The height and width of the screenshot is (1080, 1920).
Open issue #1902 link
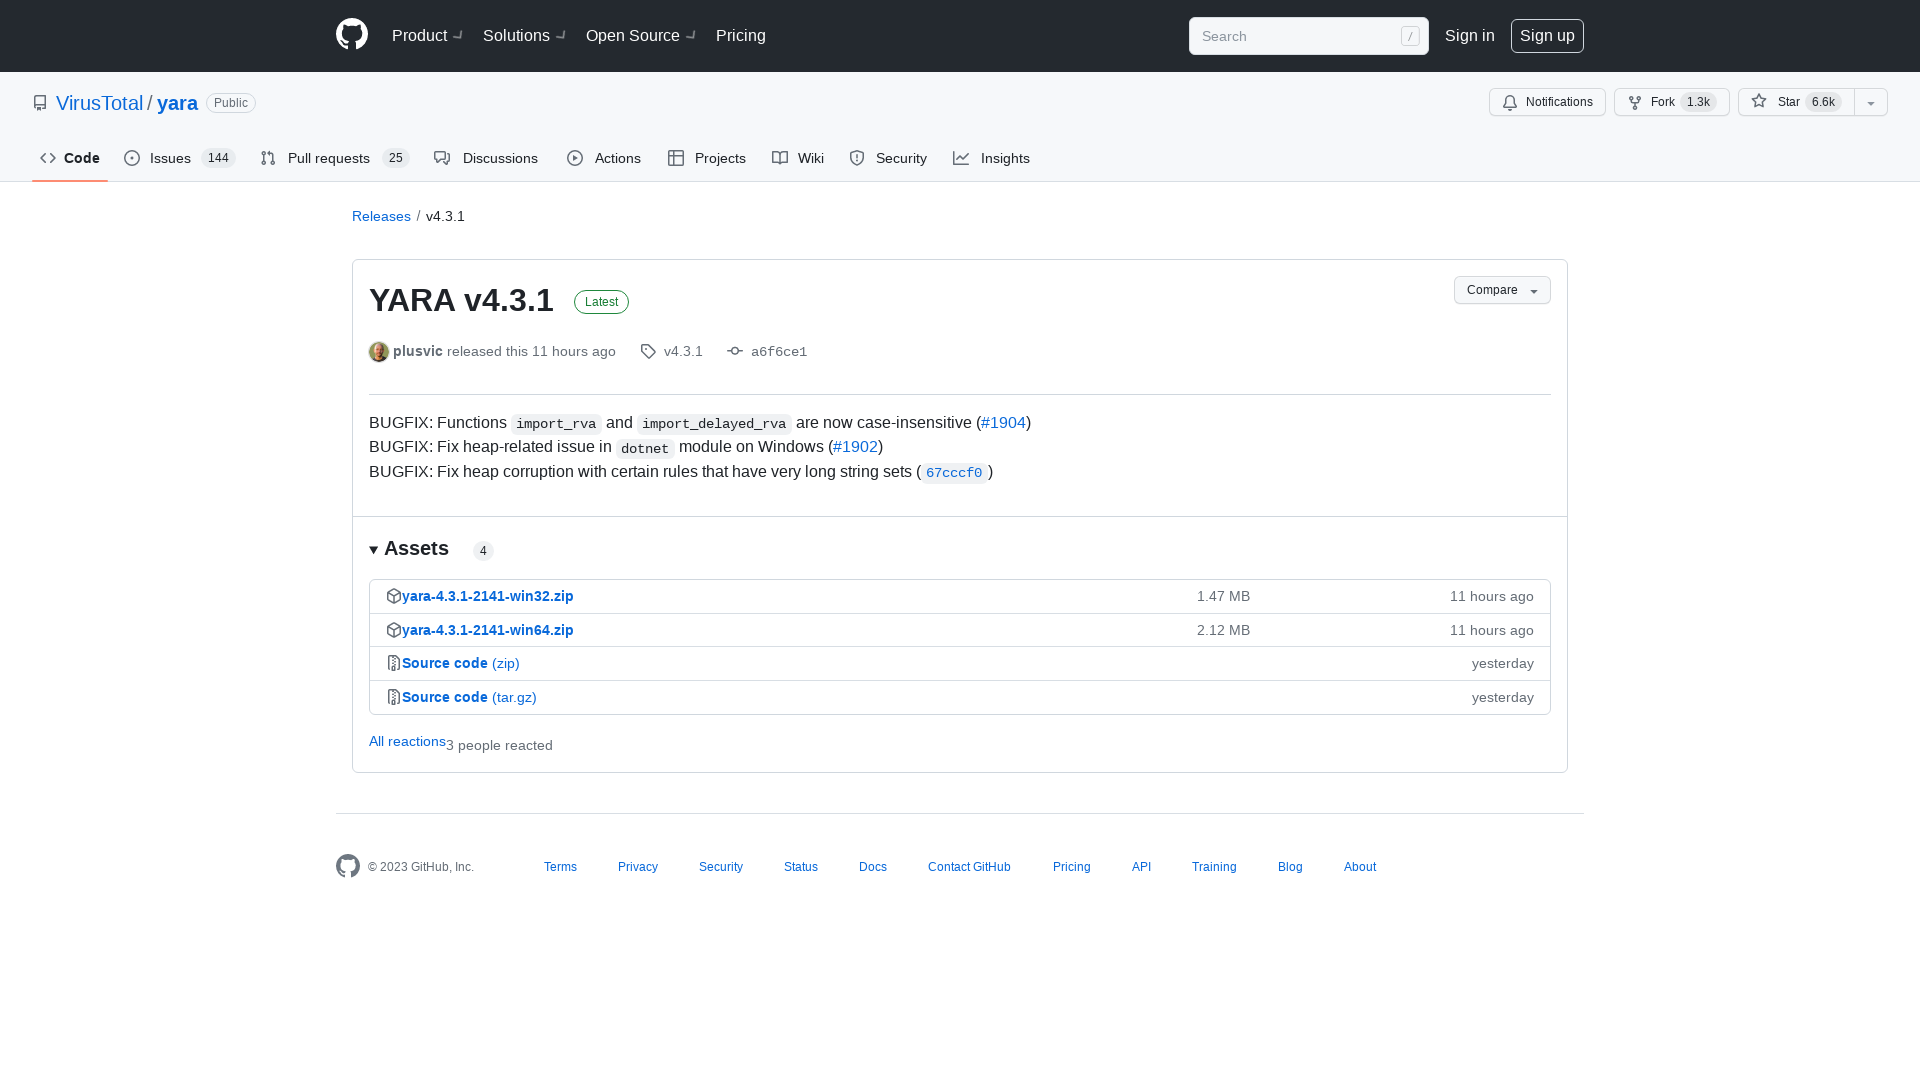point(855,447)
